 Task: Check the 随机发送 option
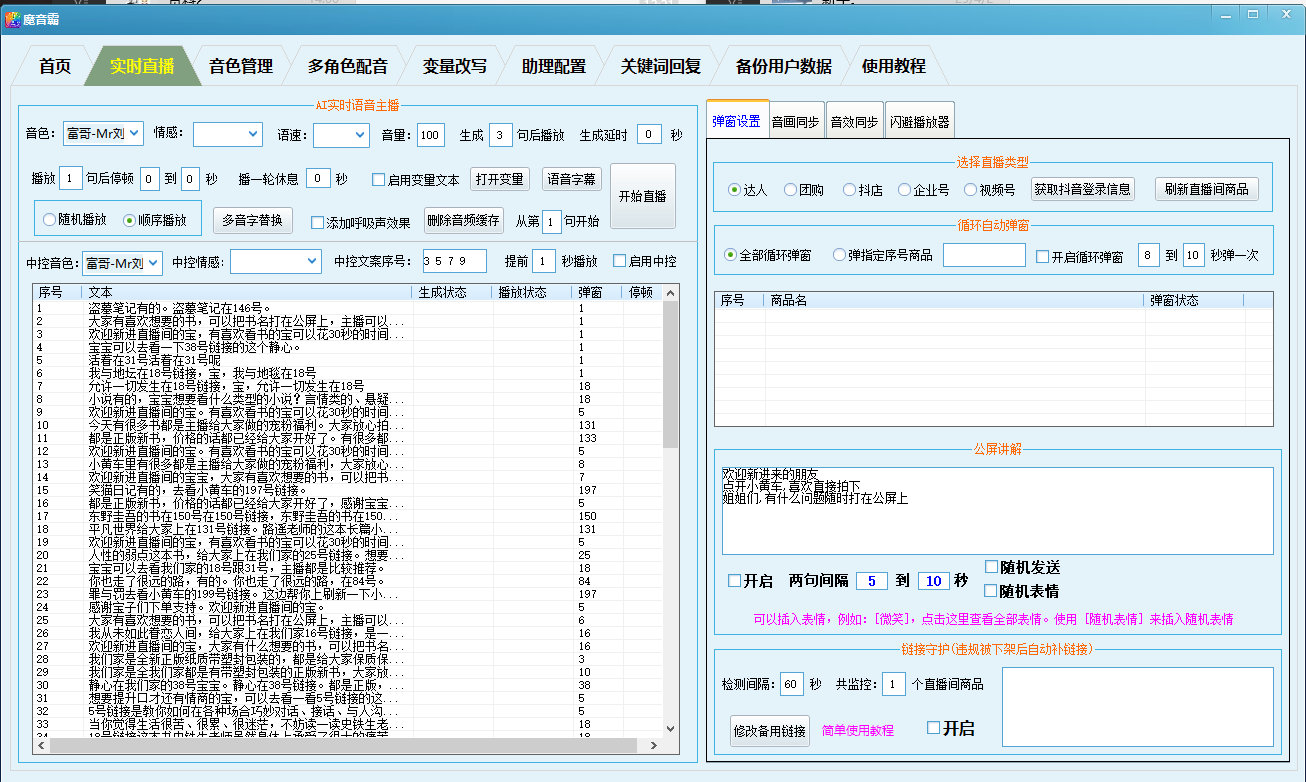[x=992, y=568]
